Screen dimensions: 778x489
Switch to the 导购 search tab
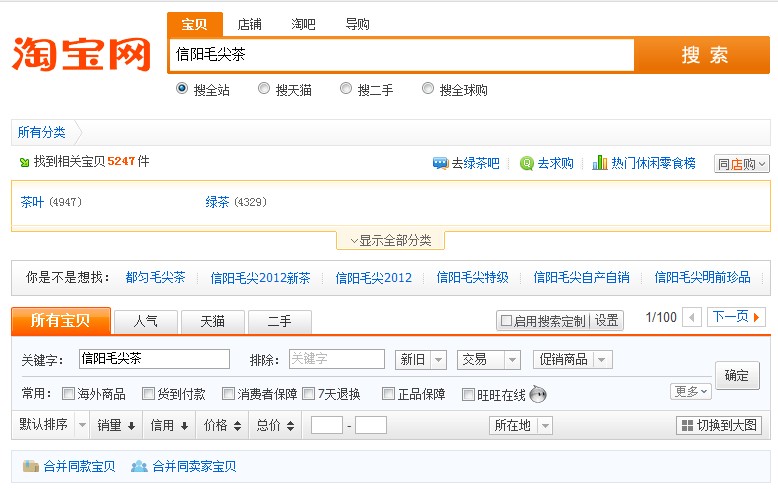coord(358,24)
